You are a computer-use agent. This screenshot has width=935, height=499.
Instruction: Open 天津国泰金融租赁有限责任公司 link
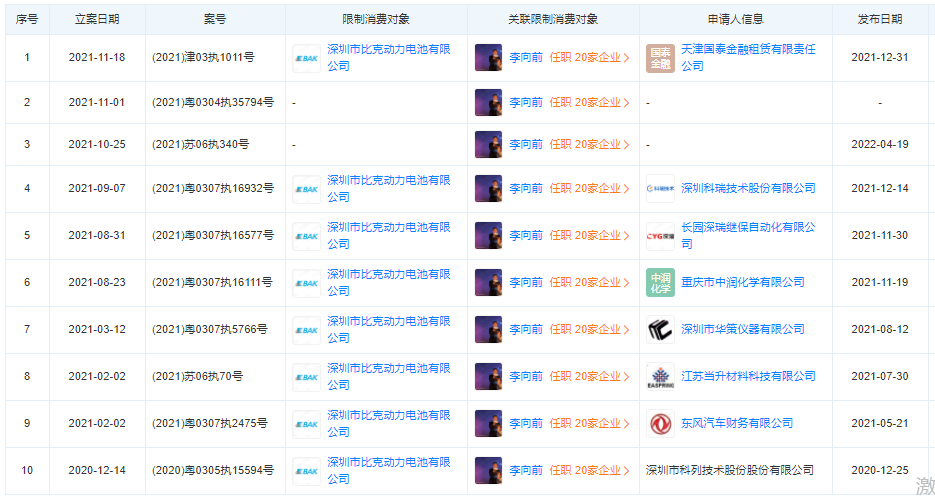click(748, 58)
